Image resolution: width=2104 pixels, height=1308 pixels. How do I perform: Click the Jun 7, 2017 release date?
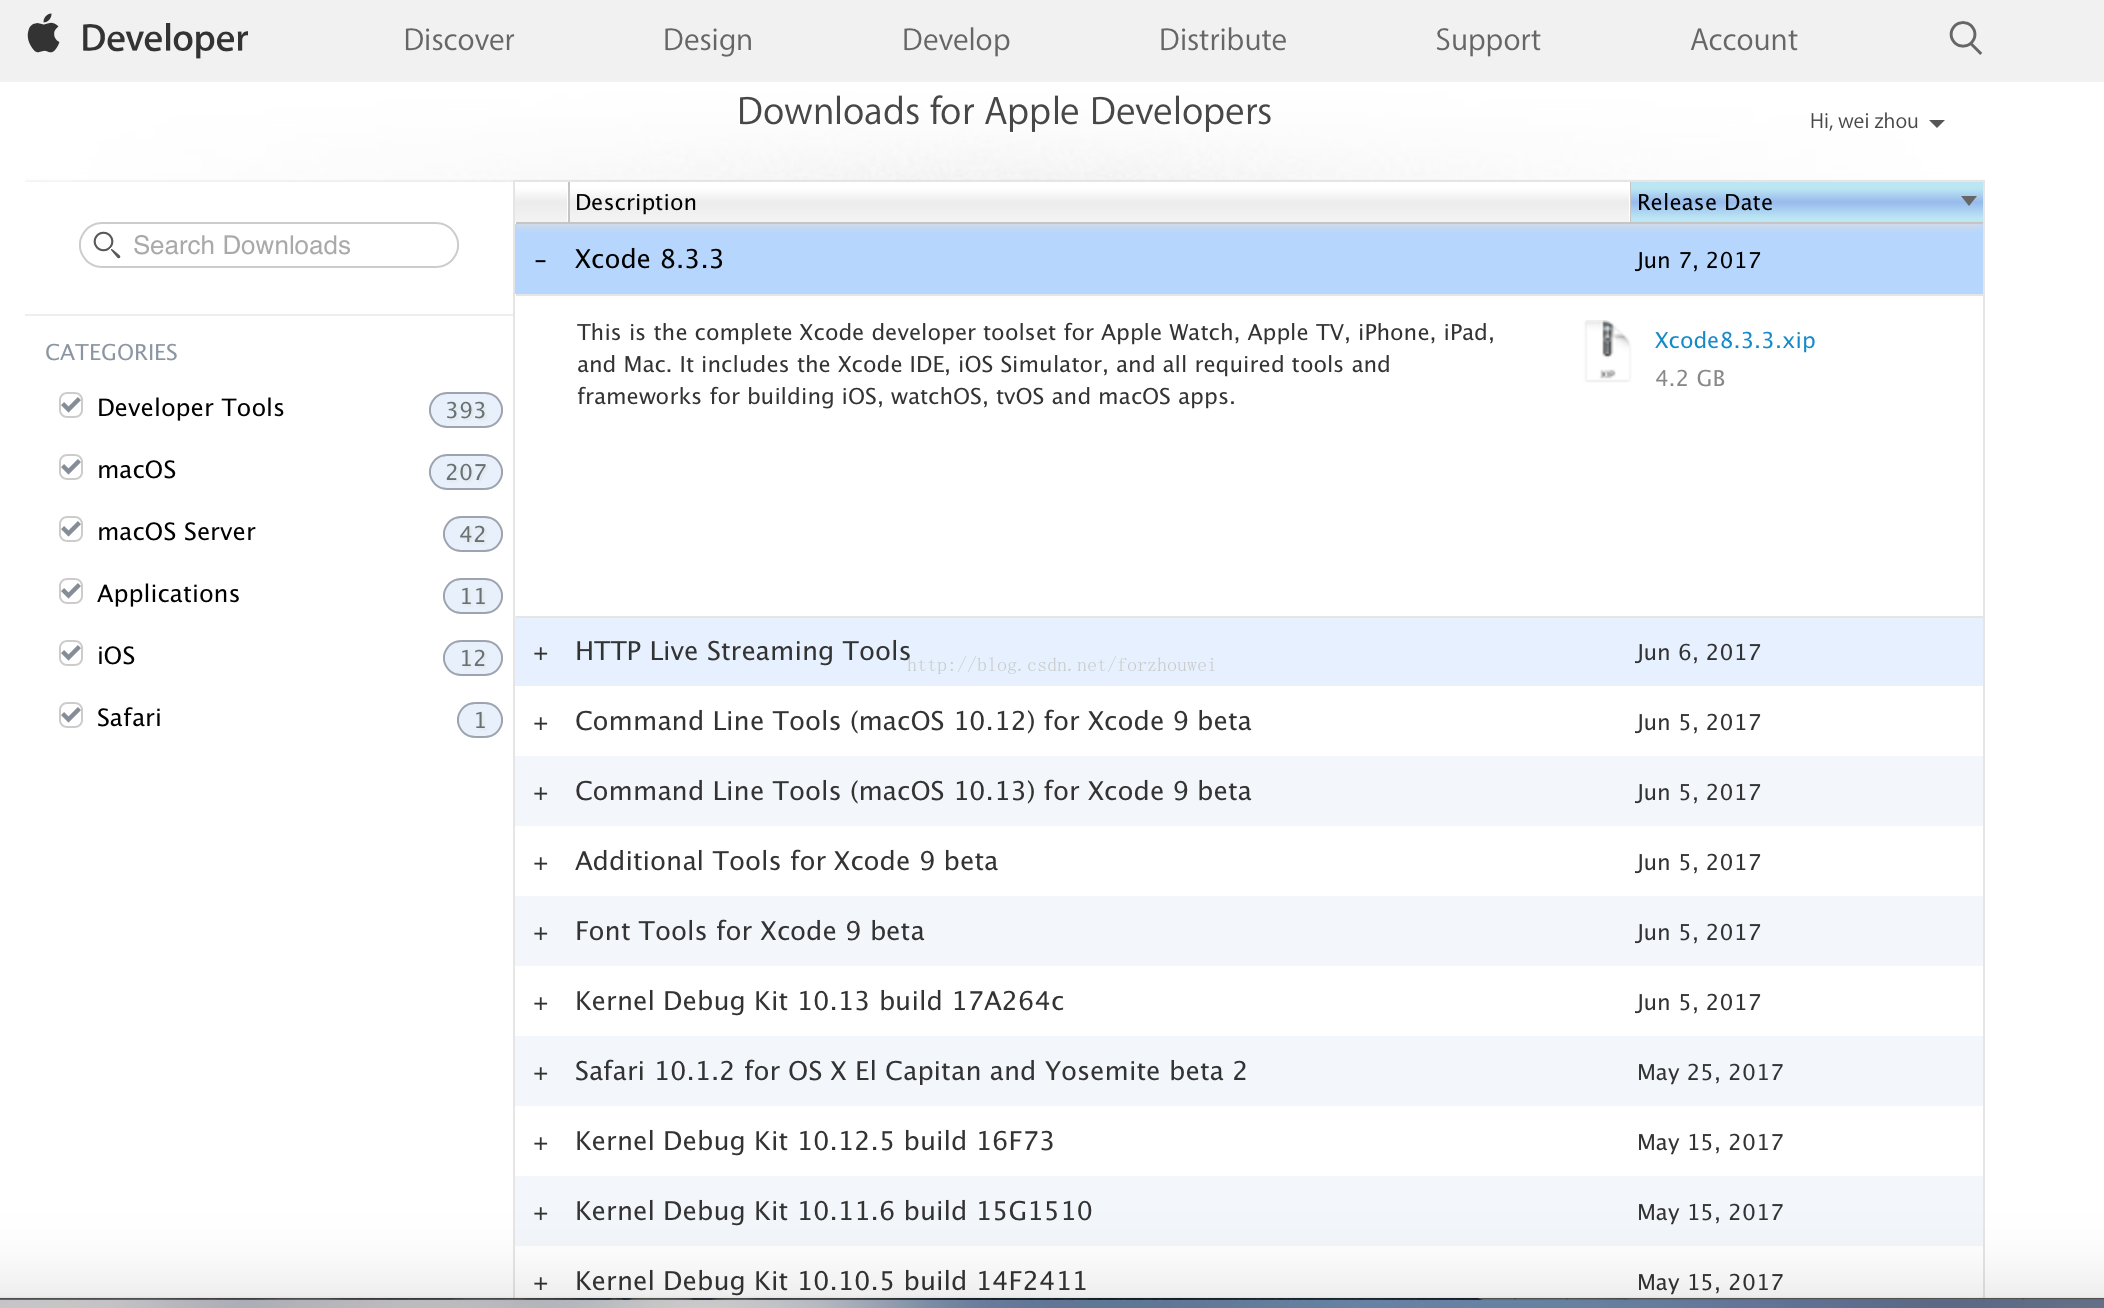1699,260
